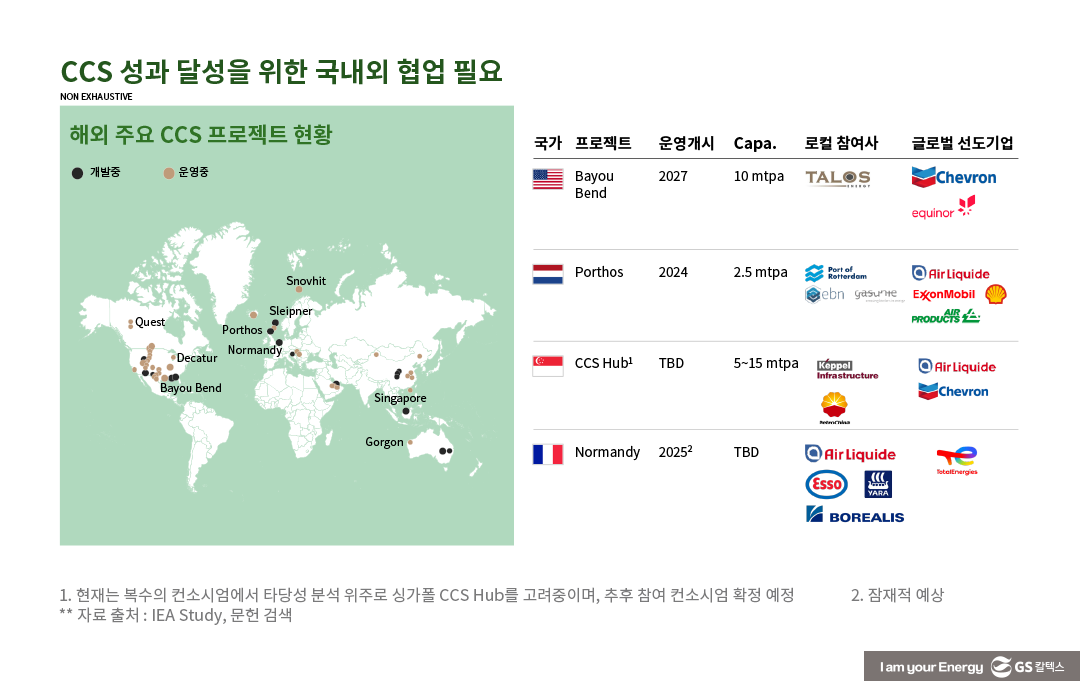The height and width of the screenshot is (681, 1080).
Task: Click the 글로벌 선도기업 column header
Action: (x=961, y=143)
